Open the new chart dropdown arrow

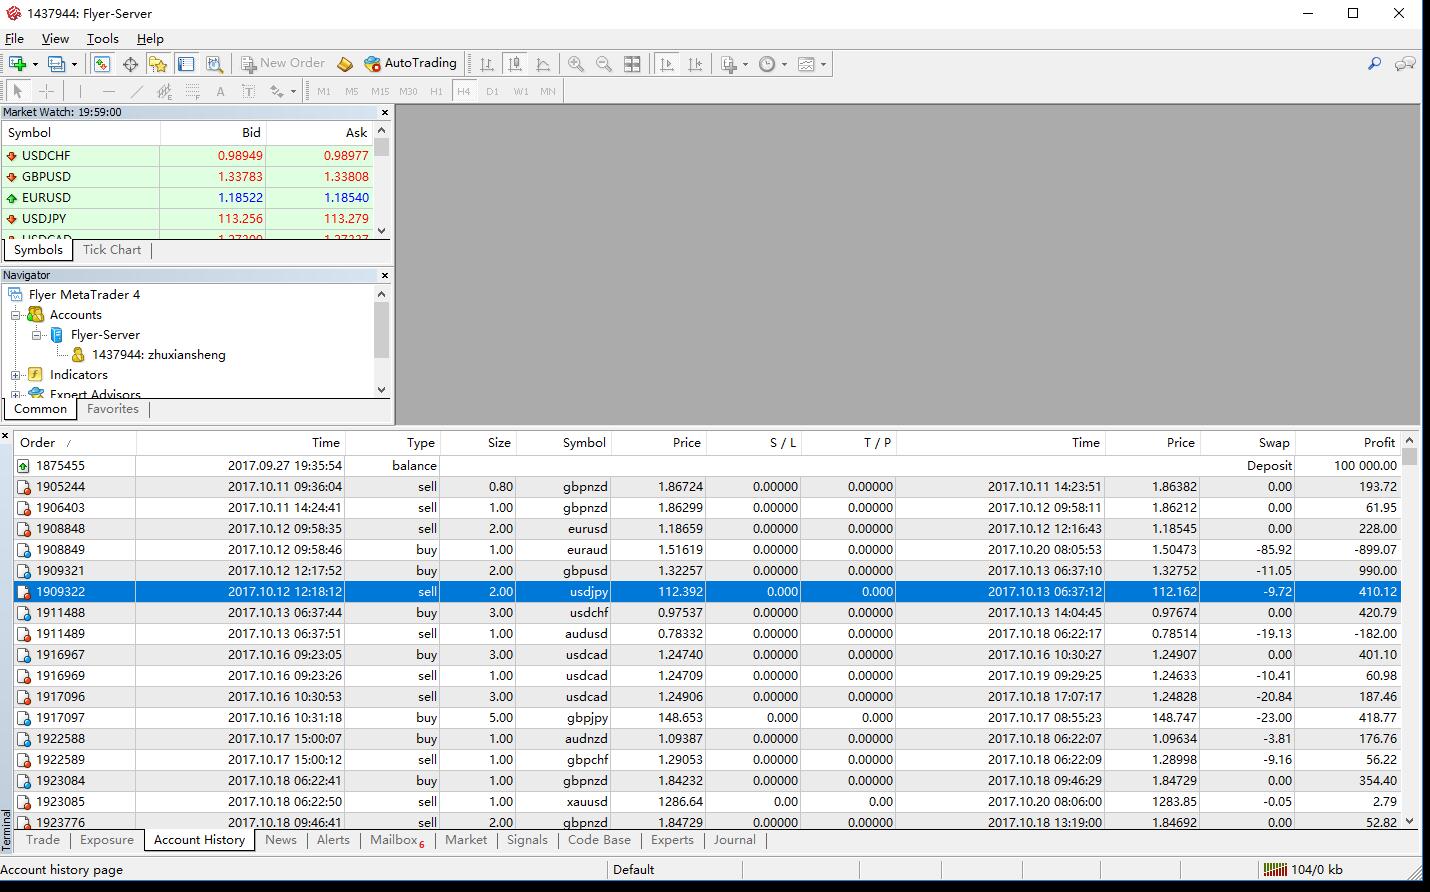pyautogui.click(x=35, y=64)
